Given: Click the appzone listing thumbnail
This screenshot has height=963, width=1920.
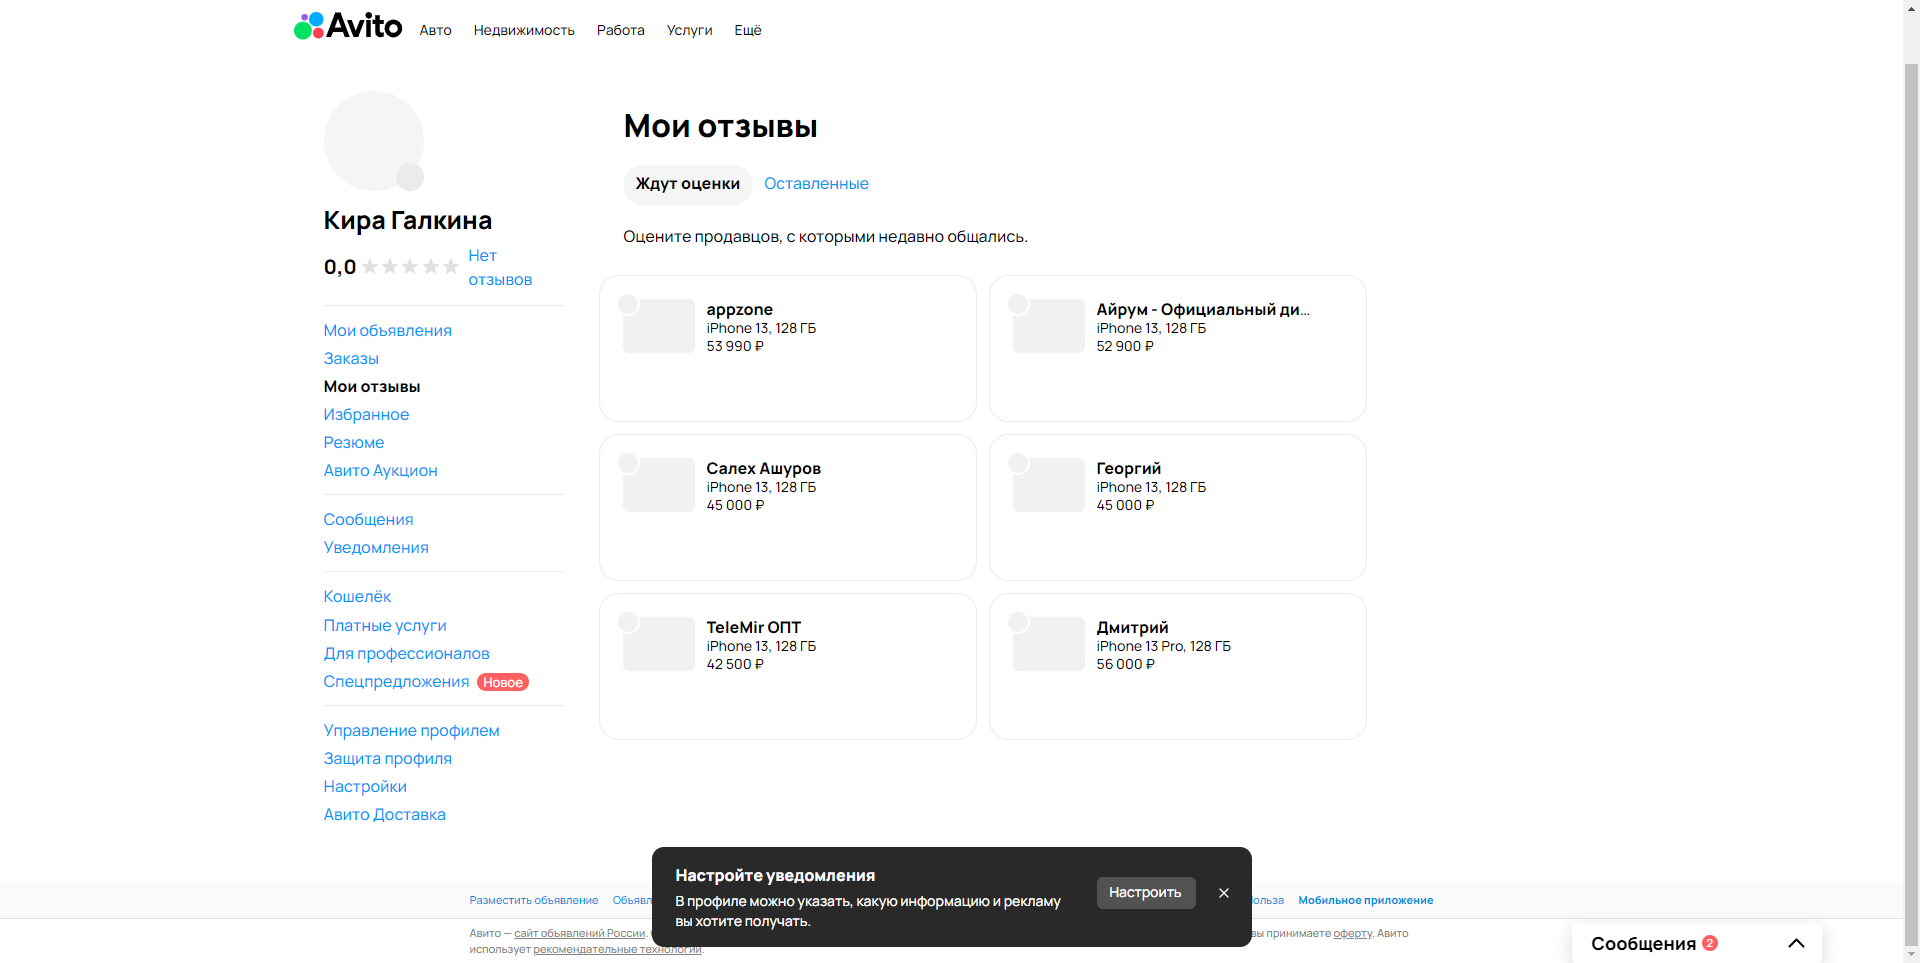Looking at the screenshot, I should pyautogui.click(x=658, y=326).
